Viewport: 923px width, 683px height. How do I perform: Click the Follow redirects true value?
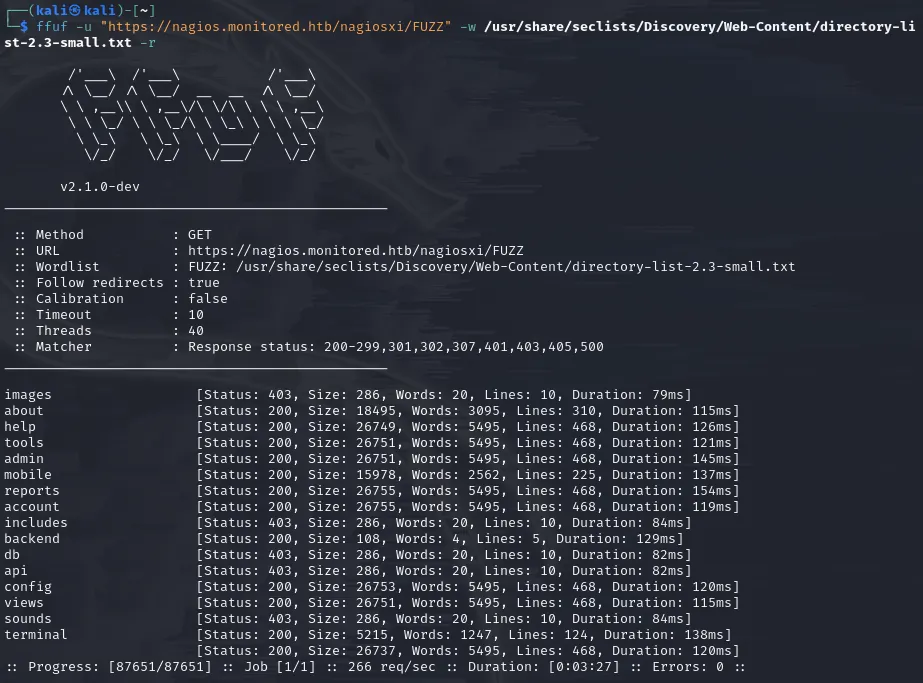(204, 283)
